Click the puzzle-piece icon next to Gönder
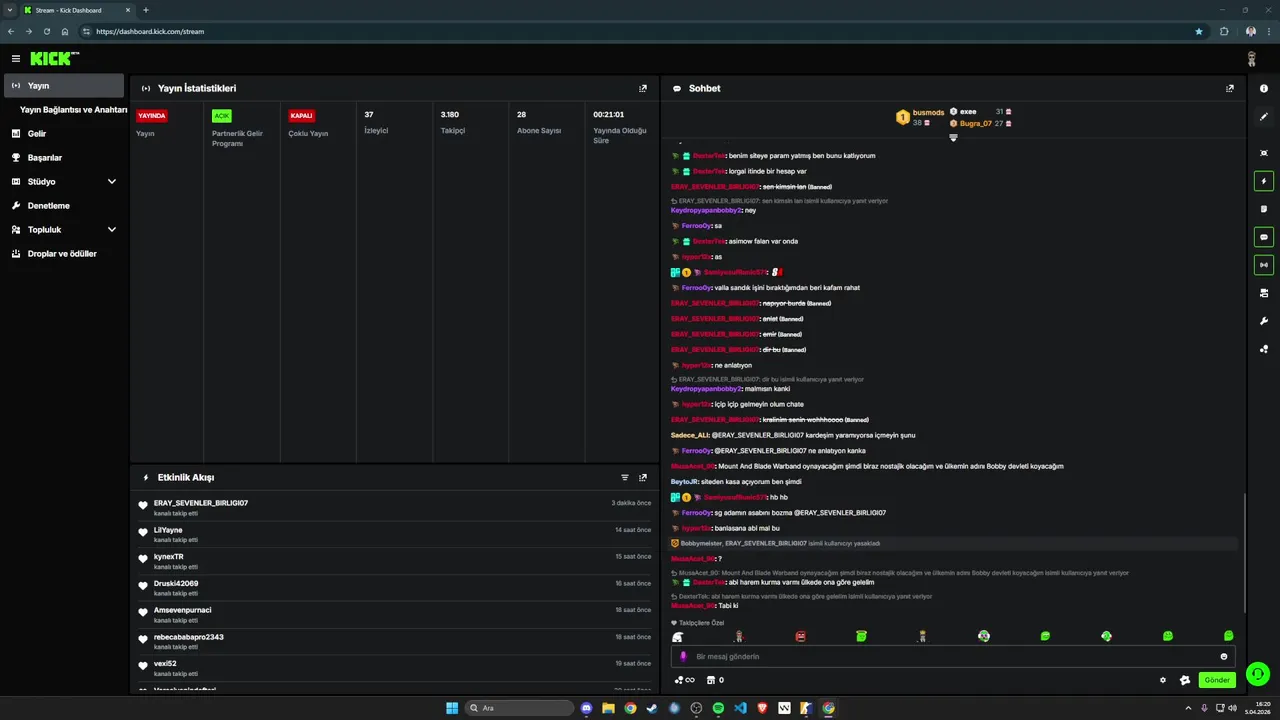Viewport: 1280px width, 720px height. [x=1185, y=680]
